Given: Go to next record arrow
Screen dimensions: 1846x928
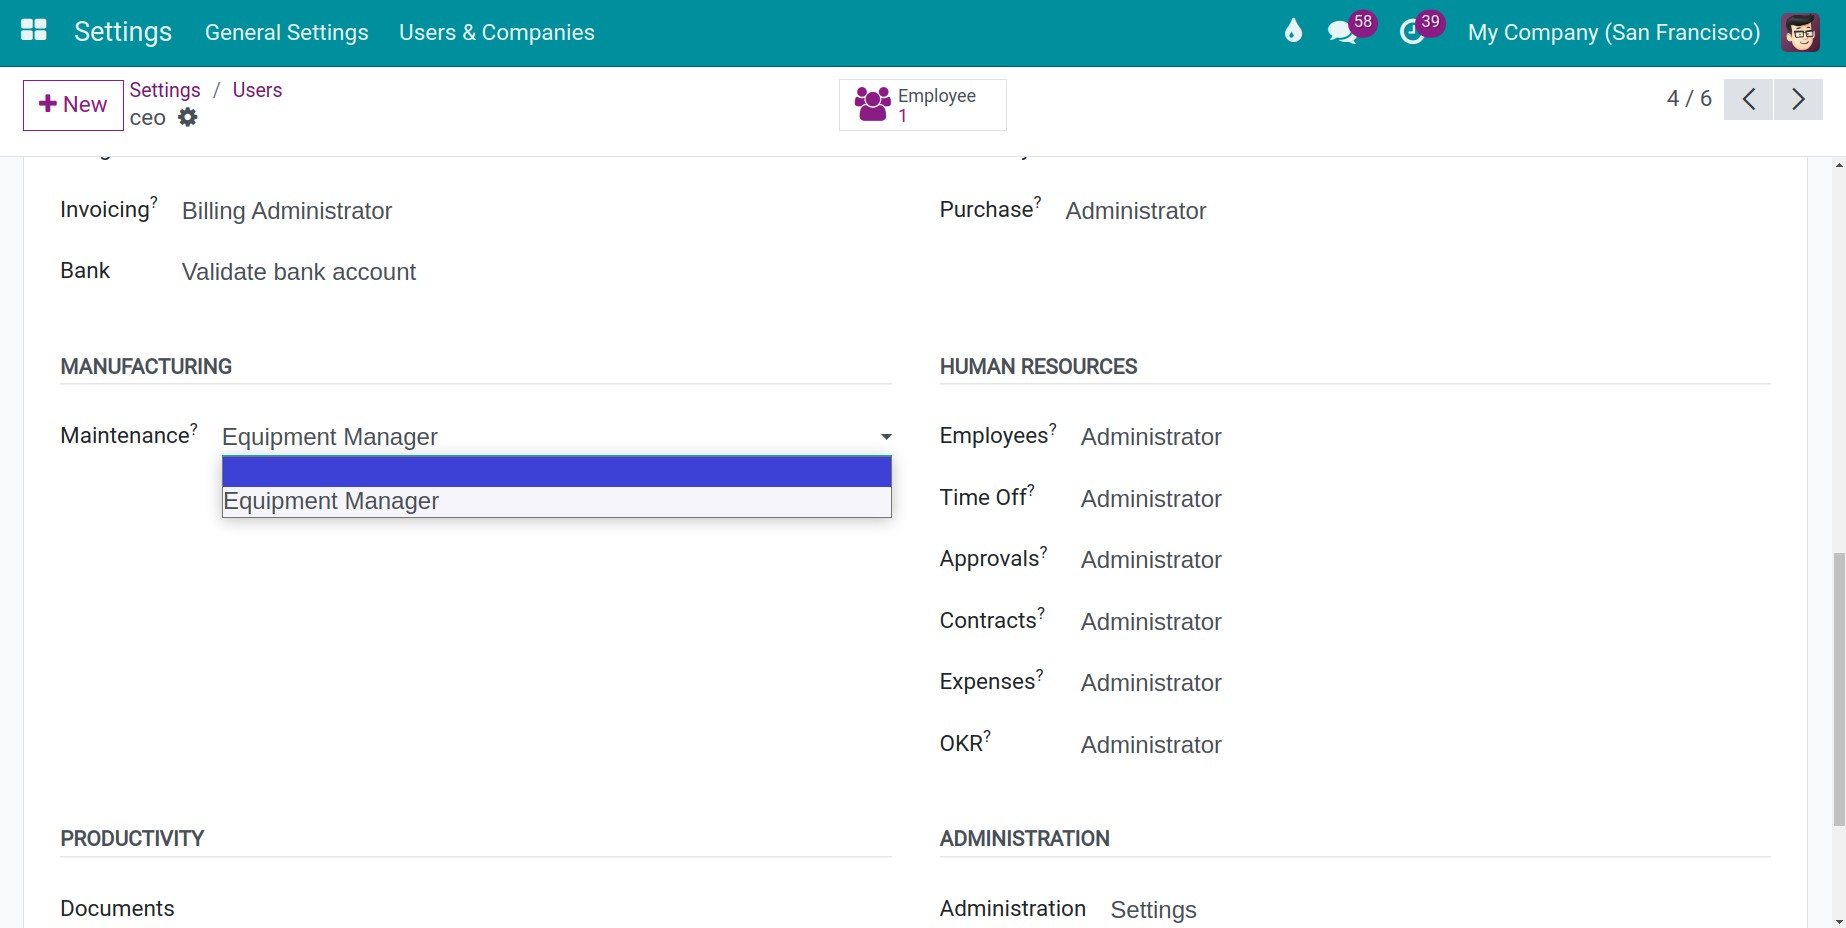Looking at the screenshot, I should coord(1798,99).
